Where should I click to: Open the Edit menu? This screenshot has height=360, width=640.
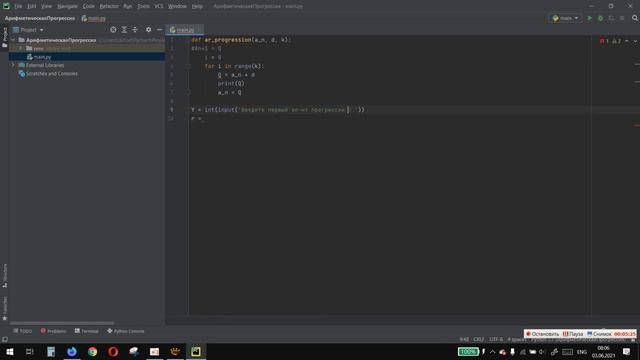click(x=31, y=6)
